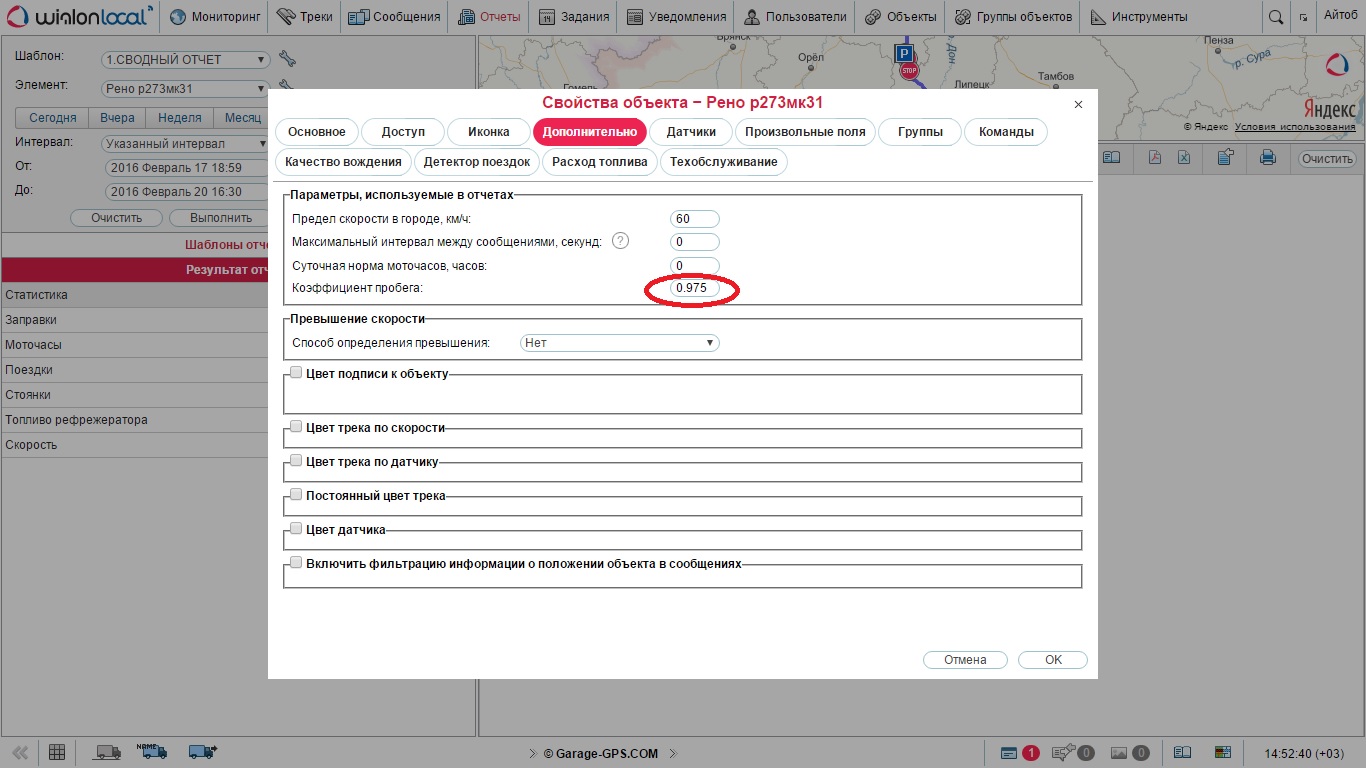Open the Интервал selection dropdown
This screenshot has width=1366, height=768.
[x=186, y=143]
